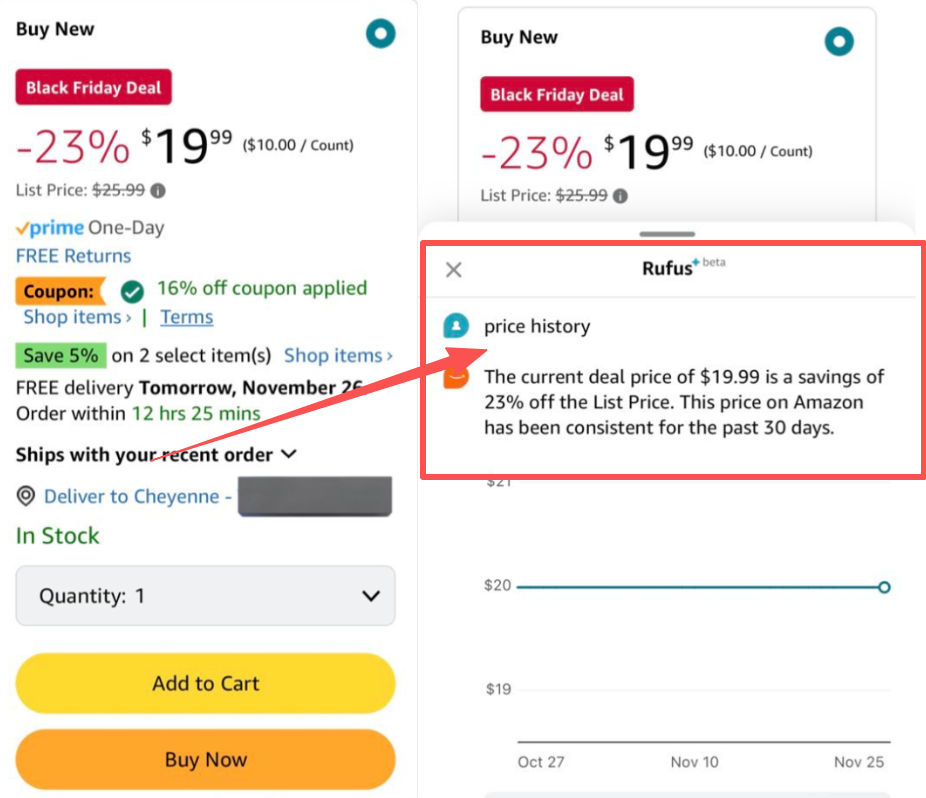Click the Nov 25 price point on chart
The image size is (926, 798).
(x=884, y=587)
